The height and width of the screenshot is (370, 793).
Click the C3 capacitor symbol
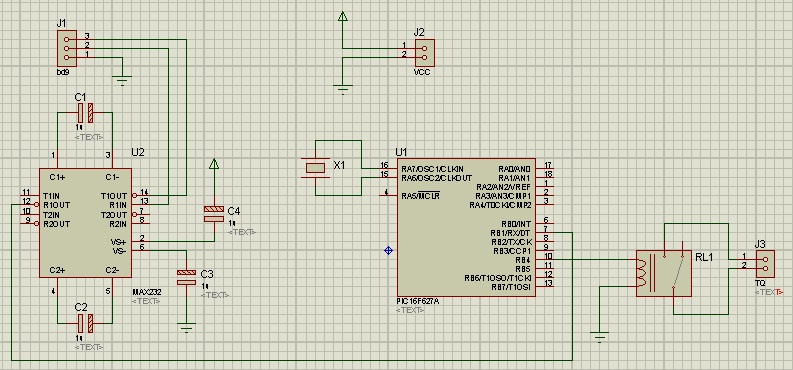(187, 278)
